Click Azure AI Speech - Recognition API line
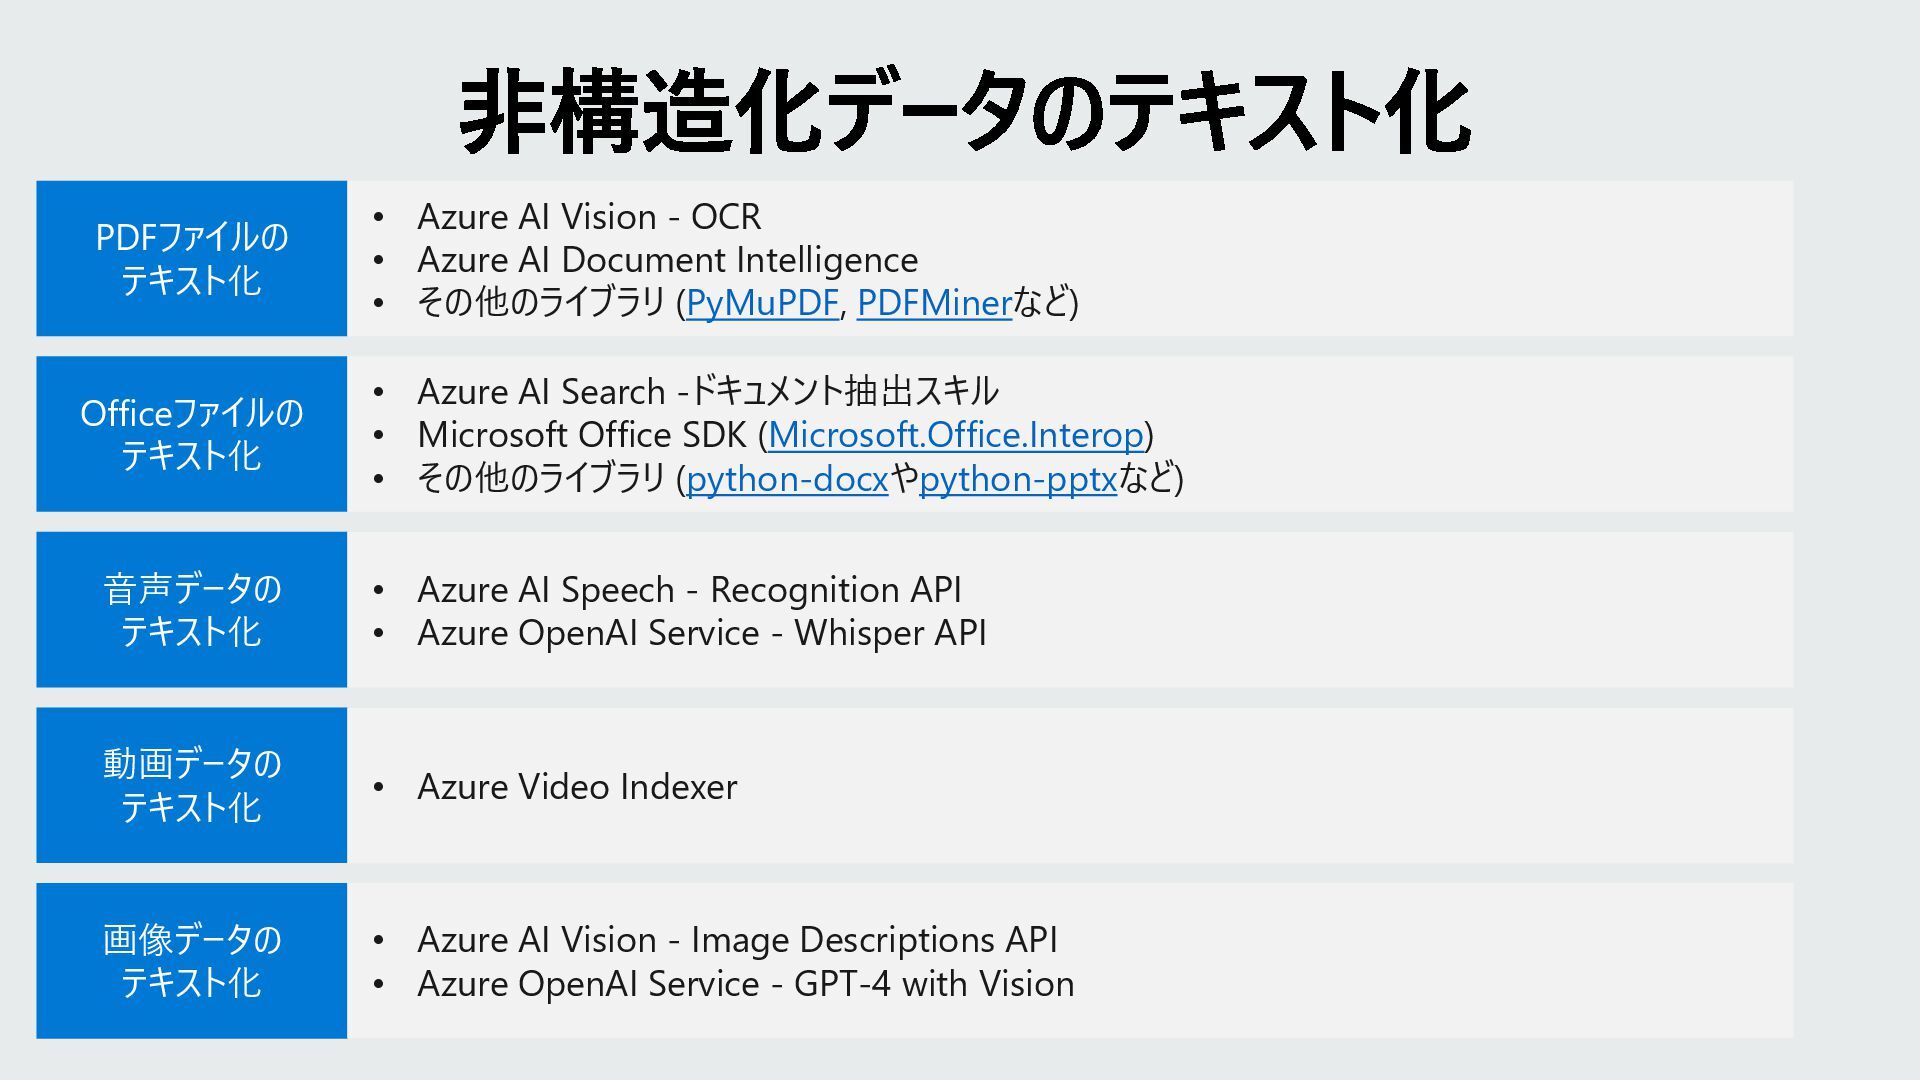The image size is (1920, 1080). click(x=689, y=590)
